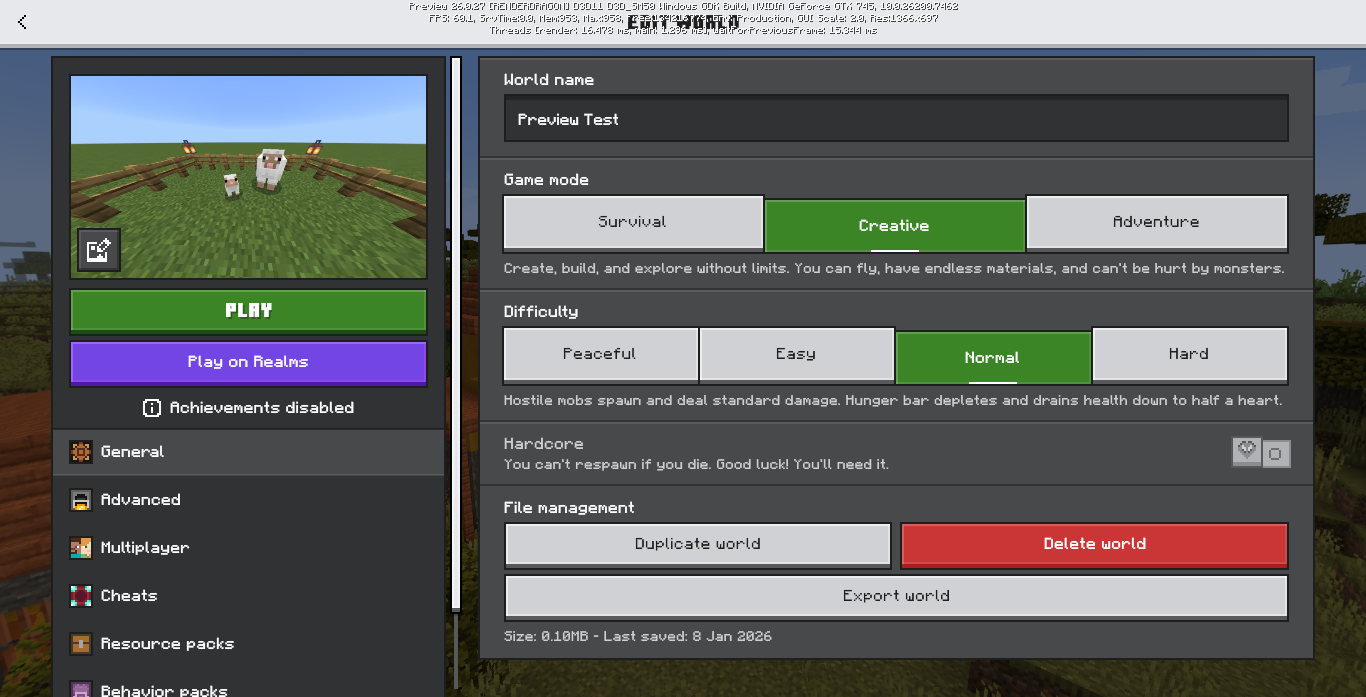Click the General tab crafting table icon
This screenshot has height=697, width=1366.
[81, 452]
